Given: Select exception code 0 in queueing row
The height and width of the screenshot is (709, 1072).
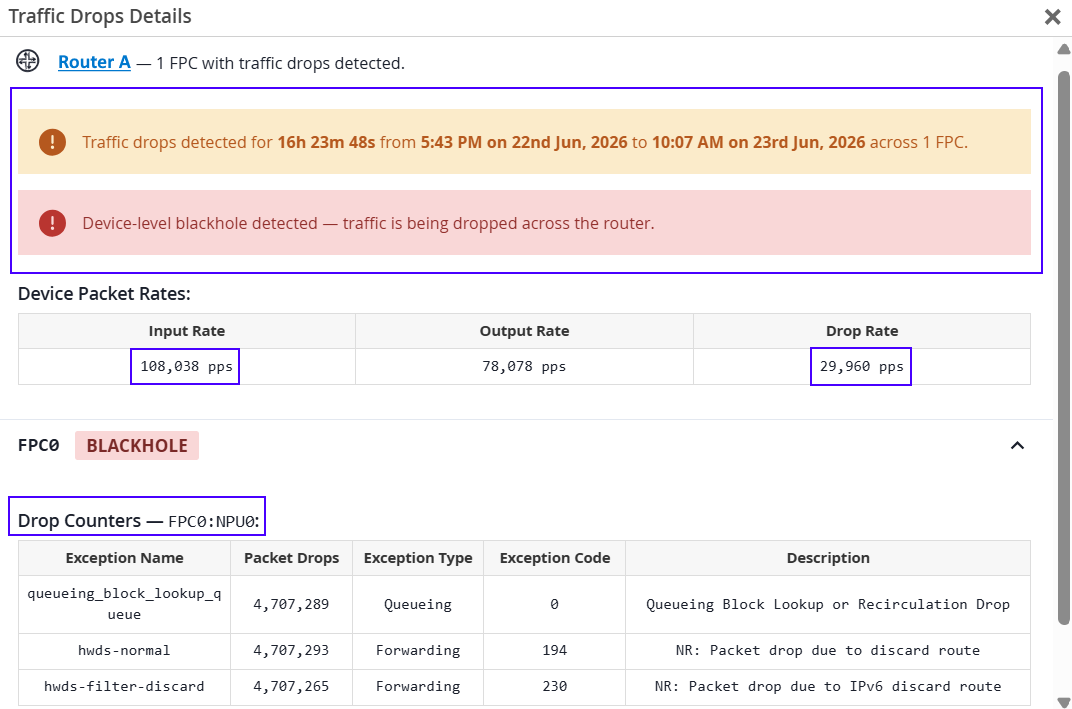Looking at the screenshot, I should coord(554,604).
